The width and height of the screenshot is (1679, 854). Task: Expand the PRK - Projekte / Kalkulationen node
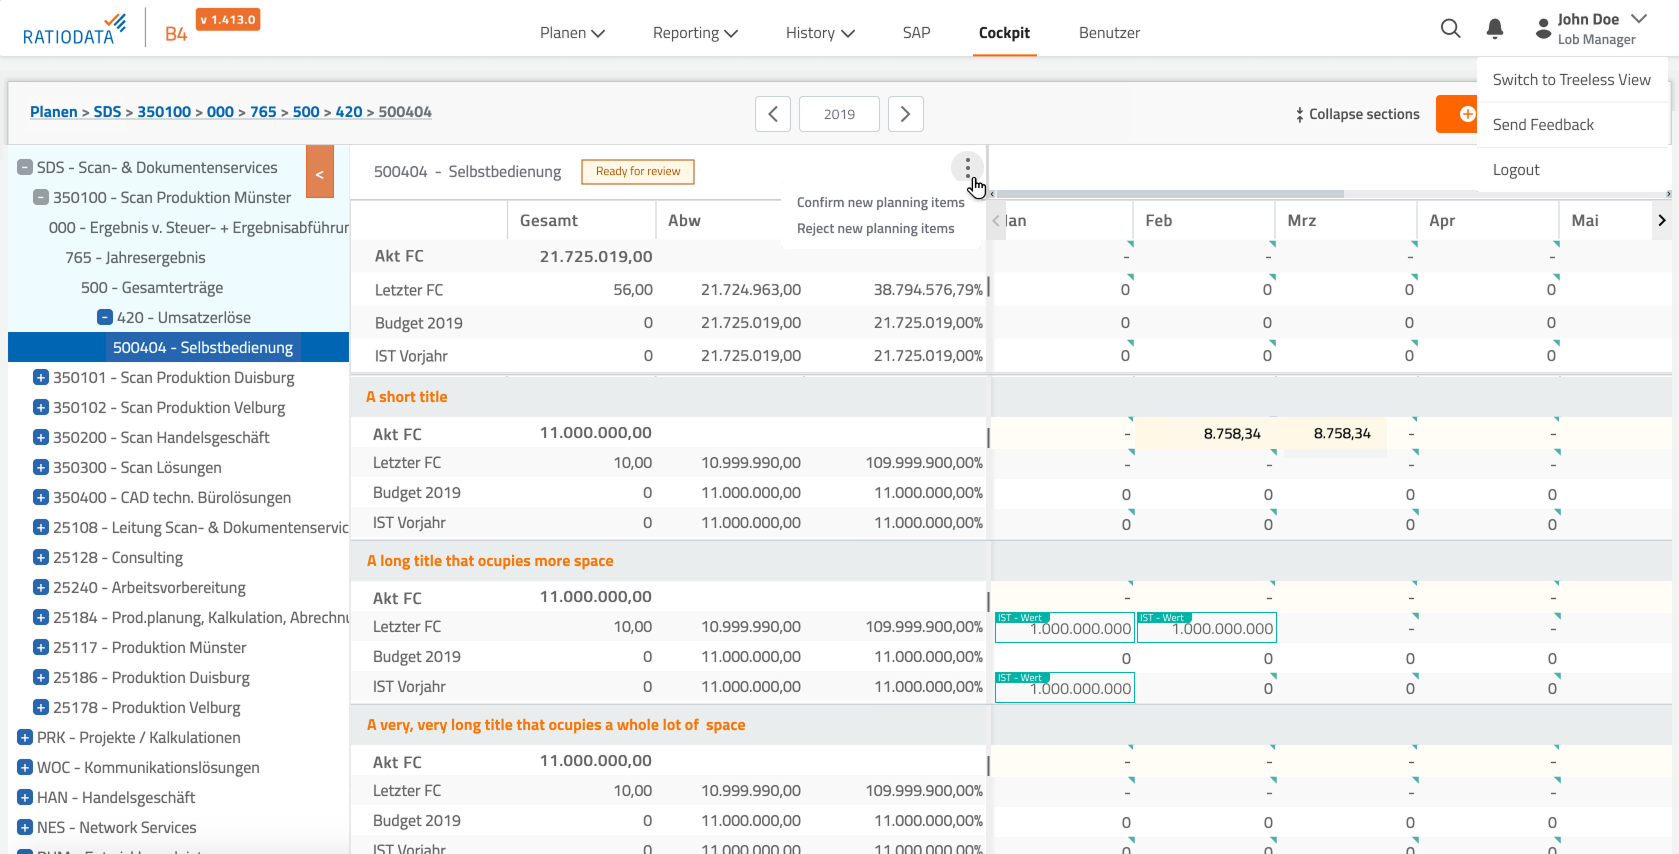(x=25, y=738)
